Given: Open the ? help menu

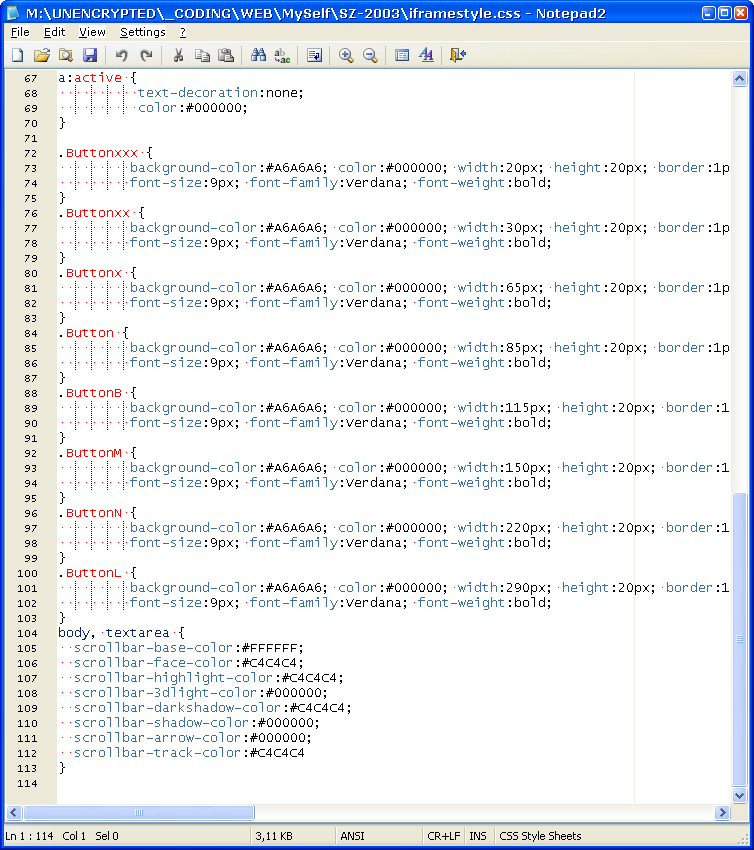Looking at the screenshot, I should pyautogui.click(x=183, y=33).
